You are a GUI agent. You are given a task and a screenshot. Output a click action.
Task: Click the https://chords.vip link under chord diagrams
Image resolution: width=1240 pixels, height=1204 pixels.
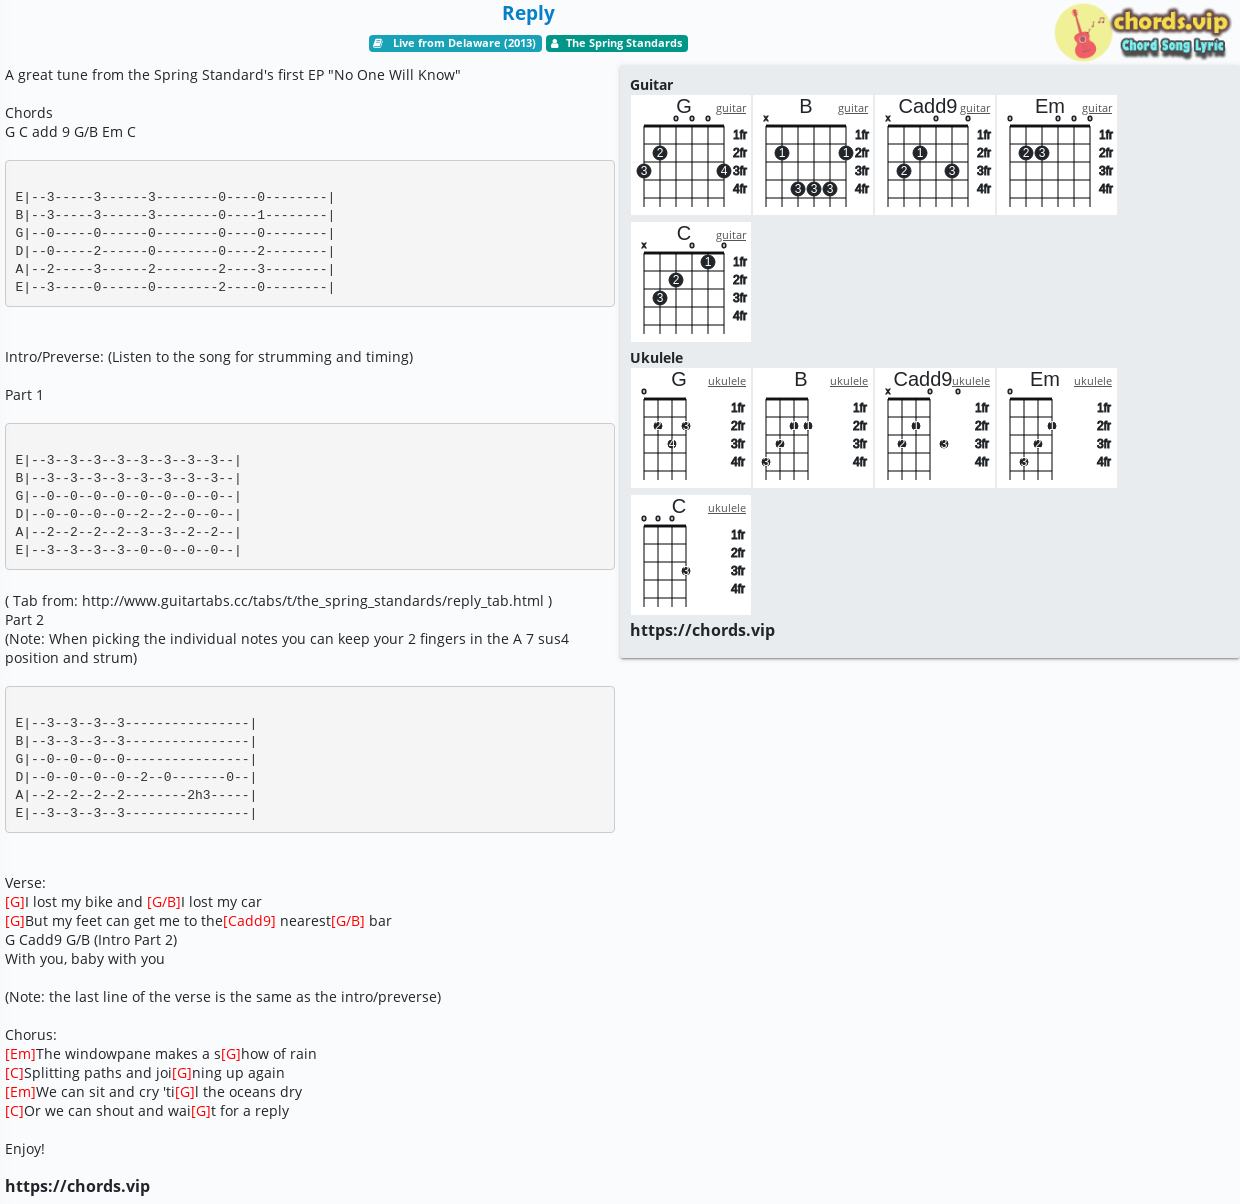(702, 630)
